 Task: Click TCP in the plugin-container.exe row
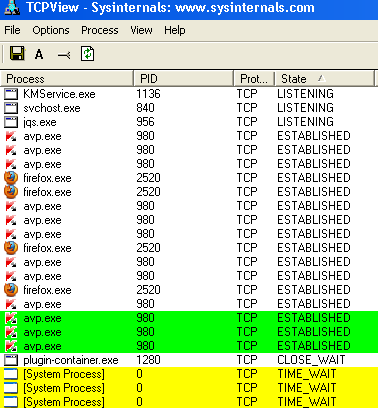coord(247,360)
